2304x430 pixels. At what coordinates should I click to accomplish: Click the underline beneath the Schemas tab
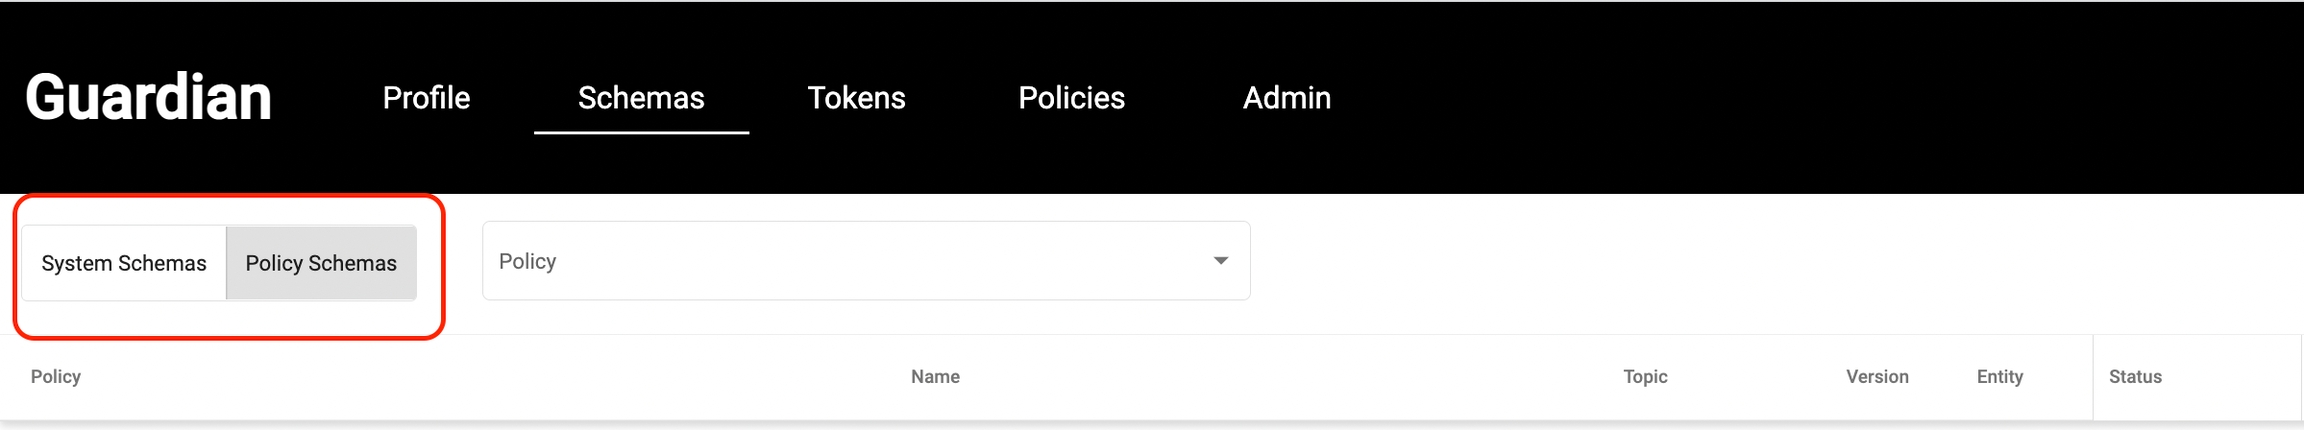pos(641,132)
